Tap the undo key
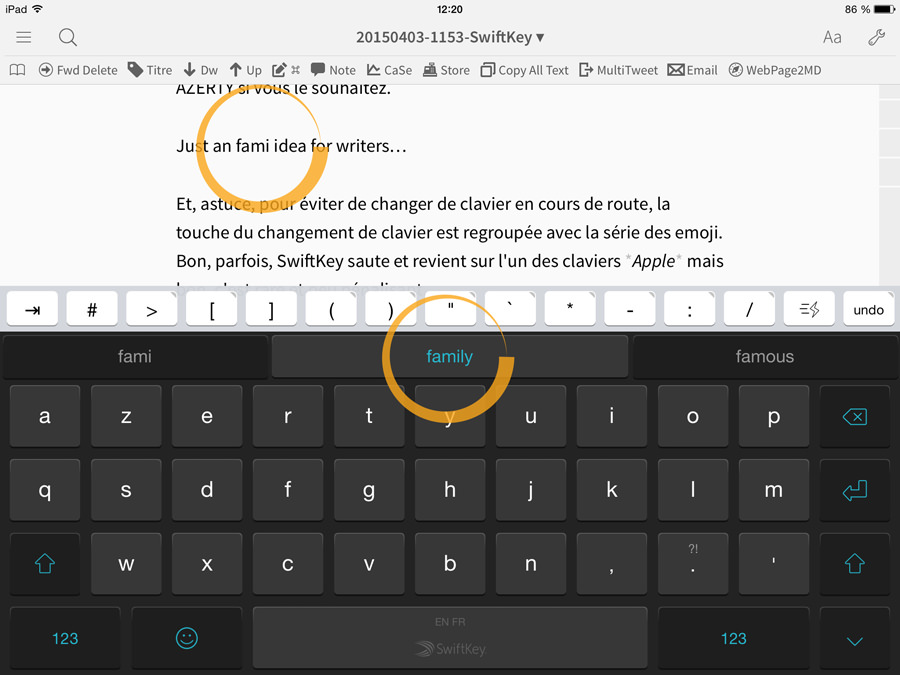Image resolution: width=900 pixels, height=675 pixels. [868, 309]
